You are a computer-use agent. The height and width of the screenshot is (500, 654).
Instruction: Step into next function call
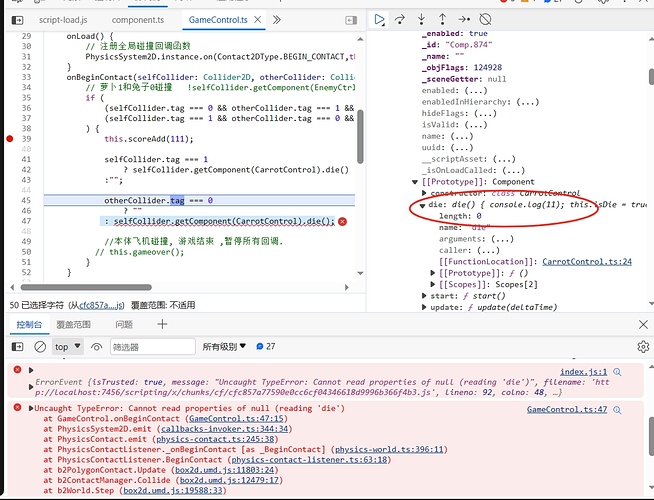[421, 19]
